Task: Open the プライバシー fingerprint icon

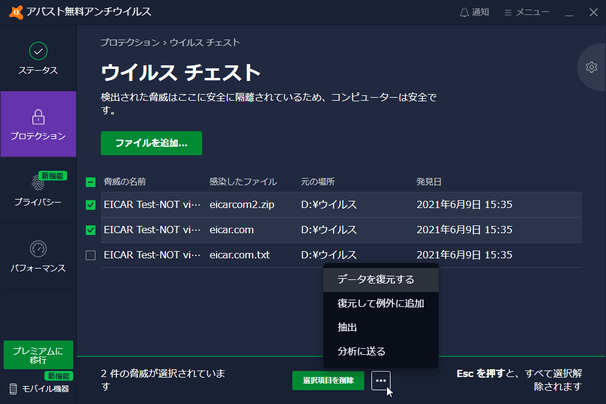Action: pos(38,183)
